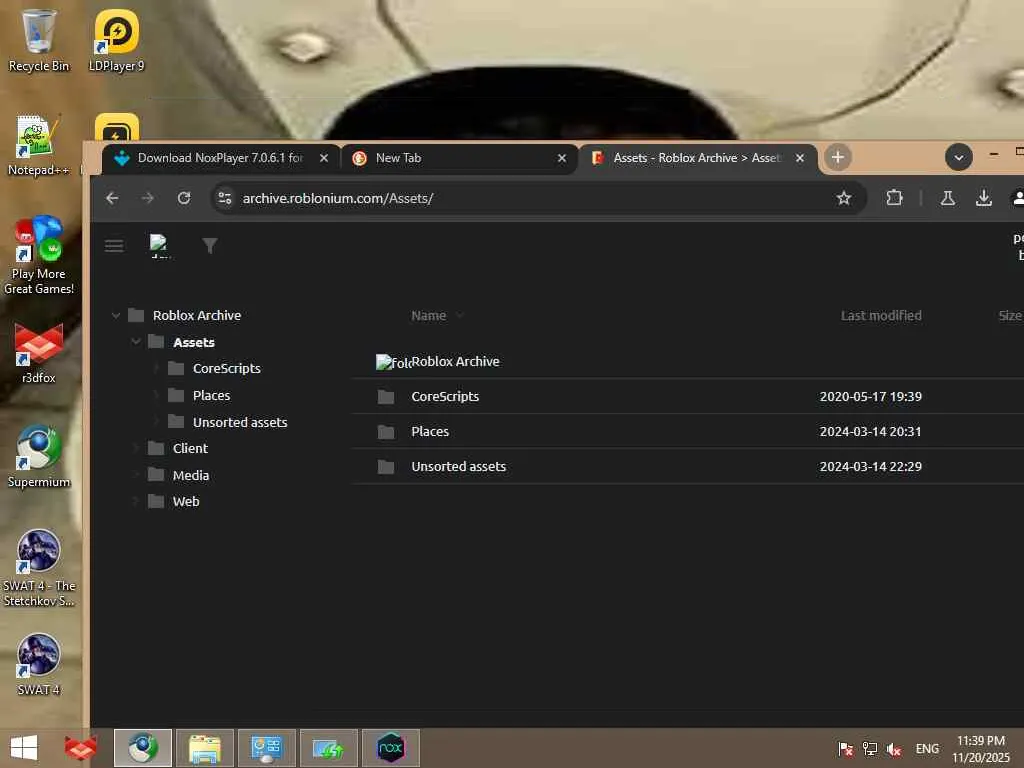The height and width of the screenshot is (768, 1024).
Task: Collapse the Assets tree node
Action: click(135, 342)
